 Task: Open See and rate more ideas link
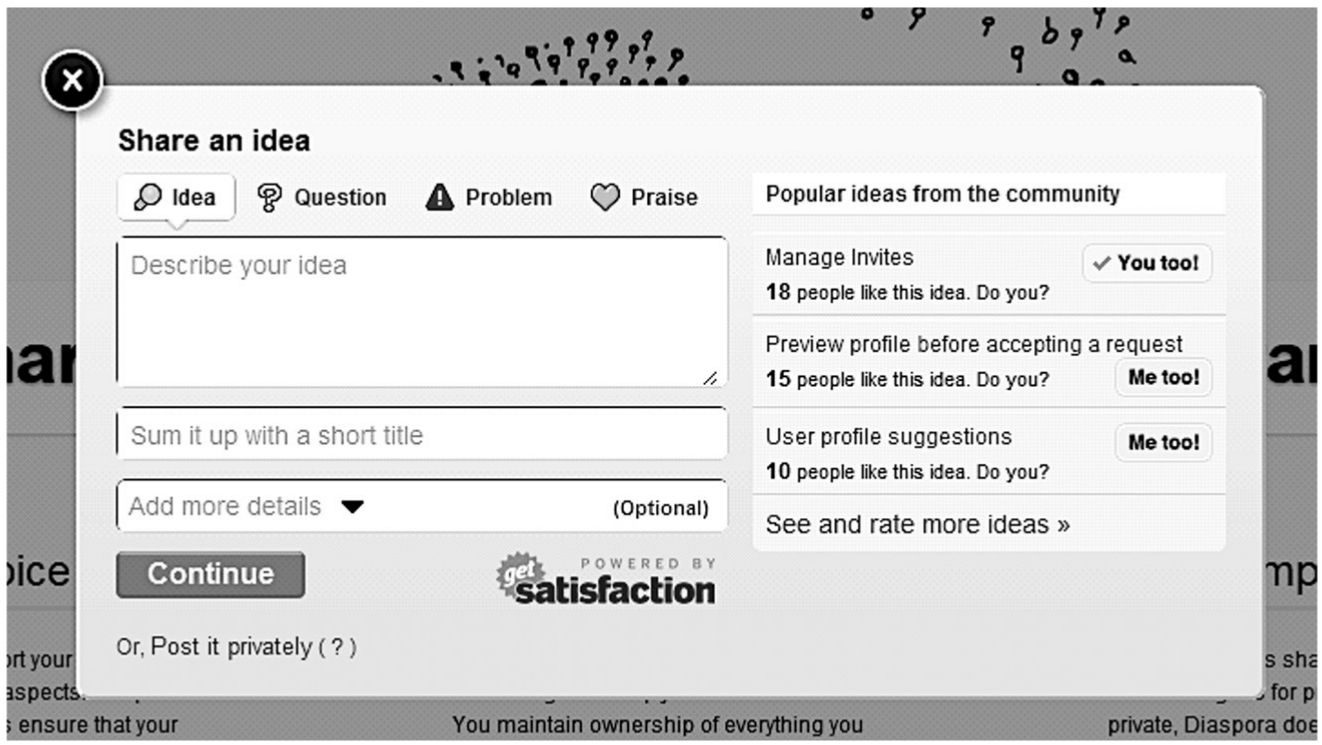point(917,525)
